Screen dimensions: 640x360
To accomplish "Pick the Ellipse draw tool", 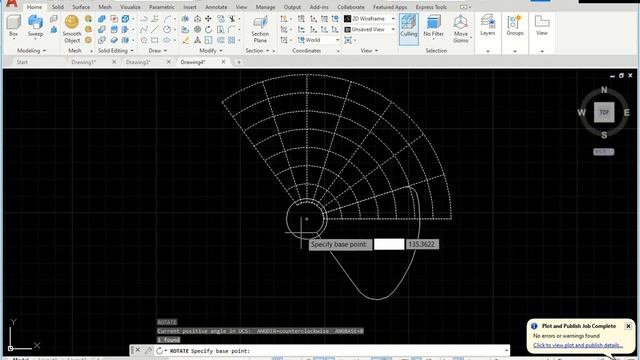I will pyautogui.click(x=167, y=40).
